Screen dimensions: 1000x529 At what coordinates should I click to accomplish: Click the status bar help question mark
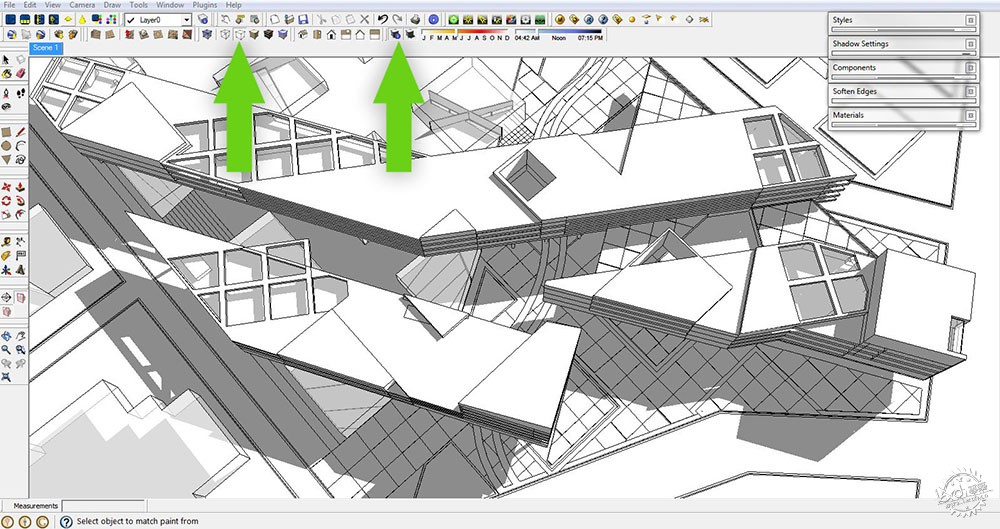point(66,521)
